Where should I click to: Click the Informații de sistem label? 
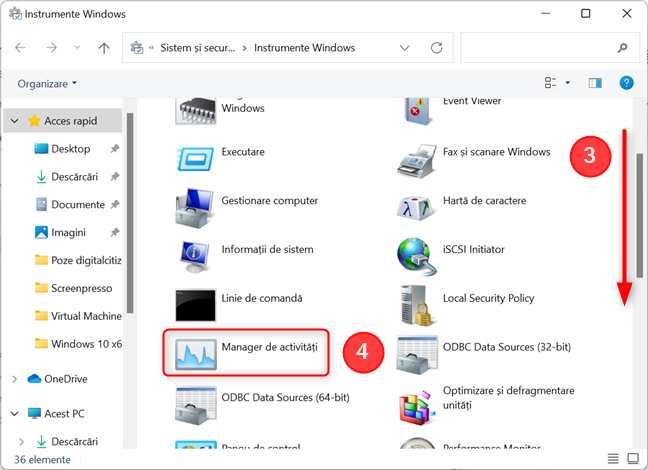click(267, 249)
